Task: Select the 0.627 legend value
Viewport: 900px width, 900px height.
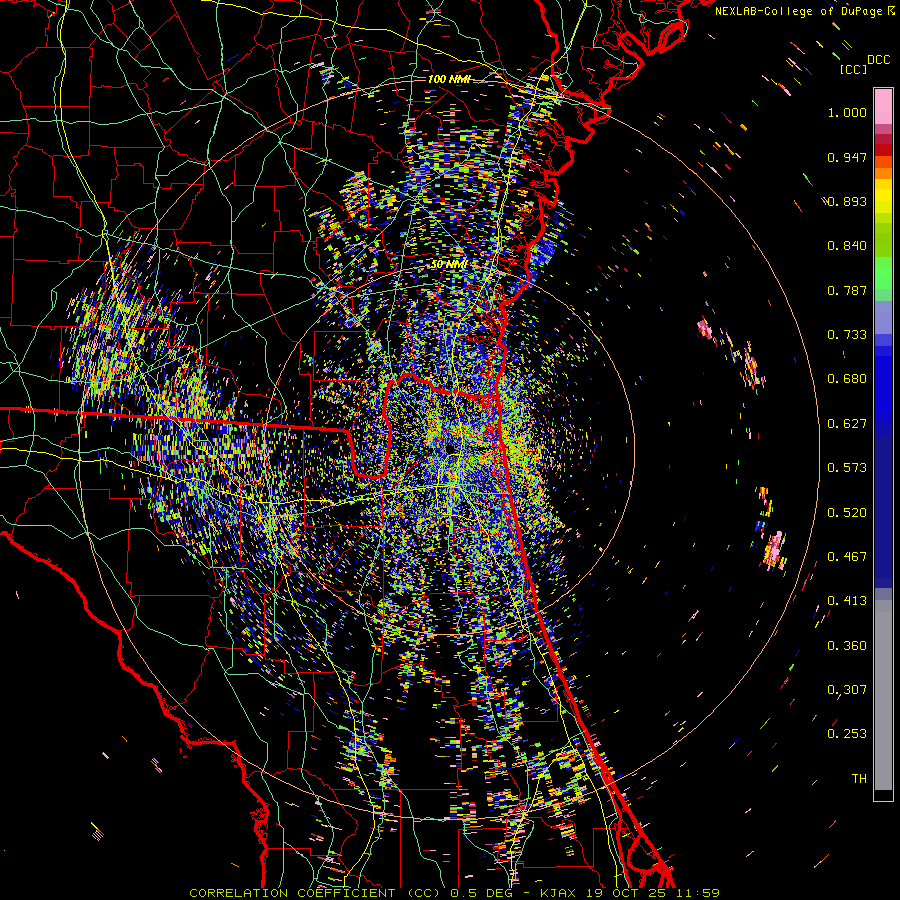Action: [x=847, y=424]
